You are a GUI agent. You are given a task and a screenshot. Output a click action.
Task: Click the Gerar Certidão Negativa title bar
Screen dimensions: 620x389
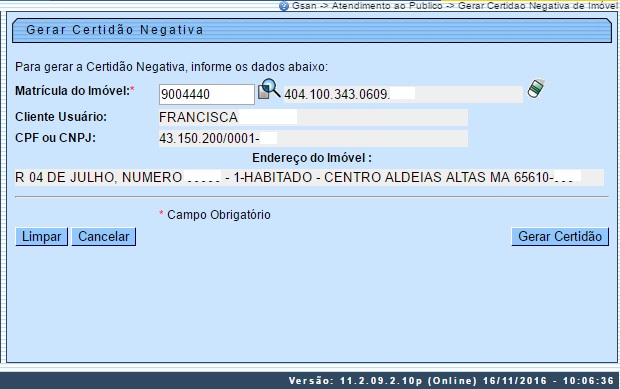point(312,30)
